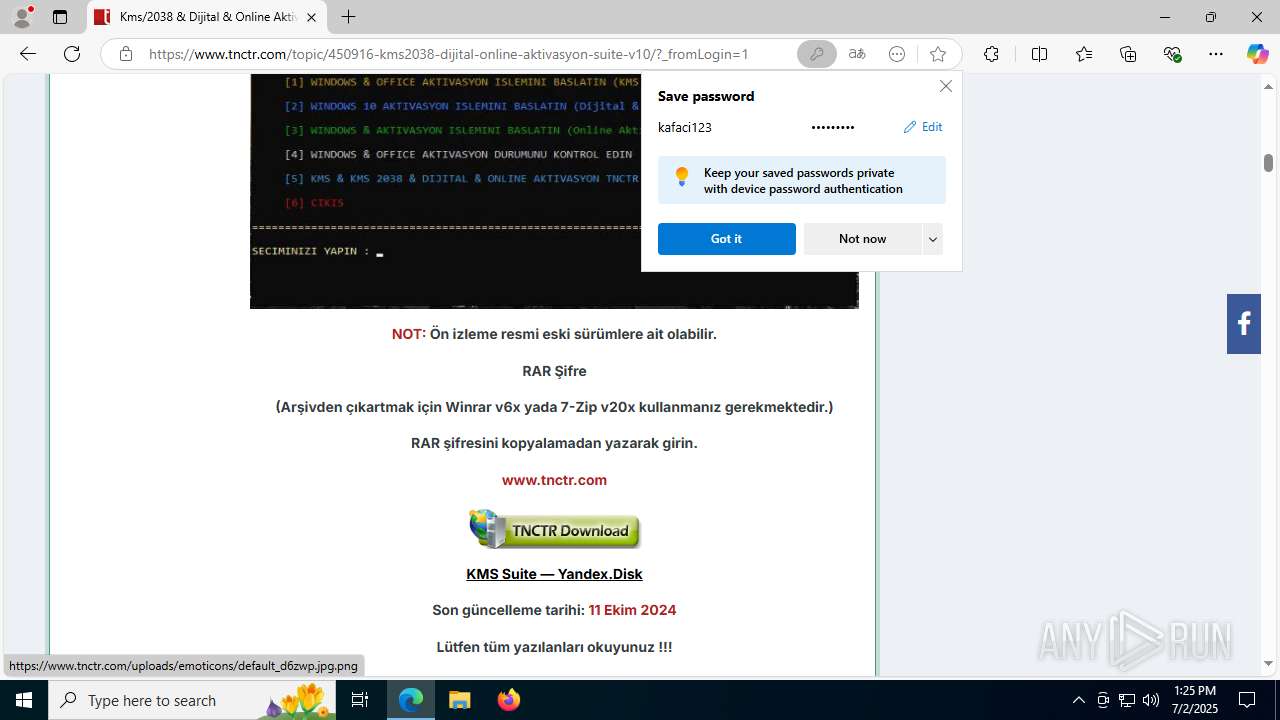
Task: Click the taskbar search box
Action: click(x=192, y=700)
